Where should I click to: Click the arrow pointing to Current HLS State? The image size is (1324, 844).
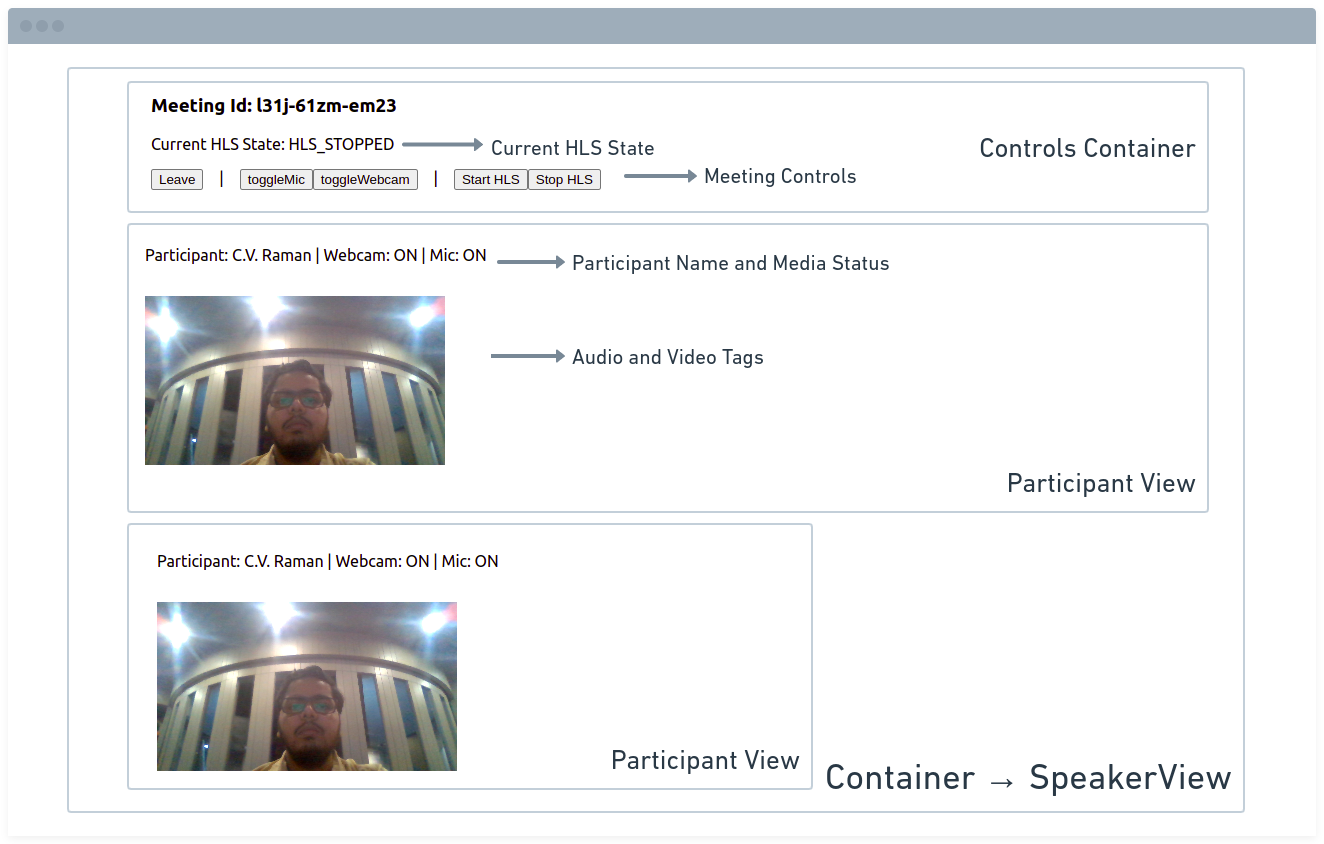tap(442, 145)
